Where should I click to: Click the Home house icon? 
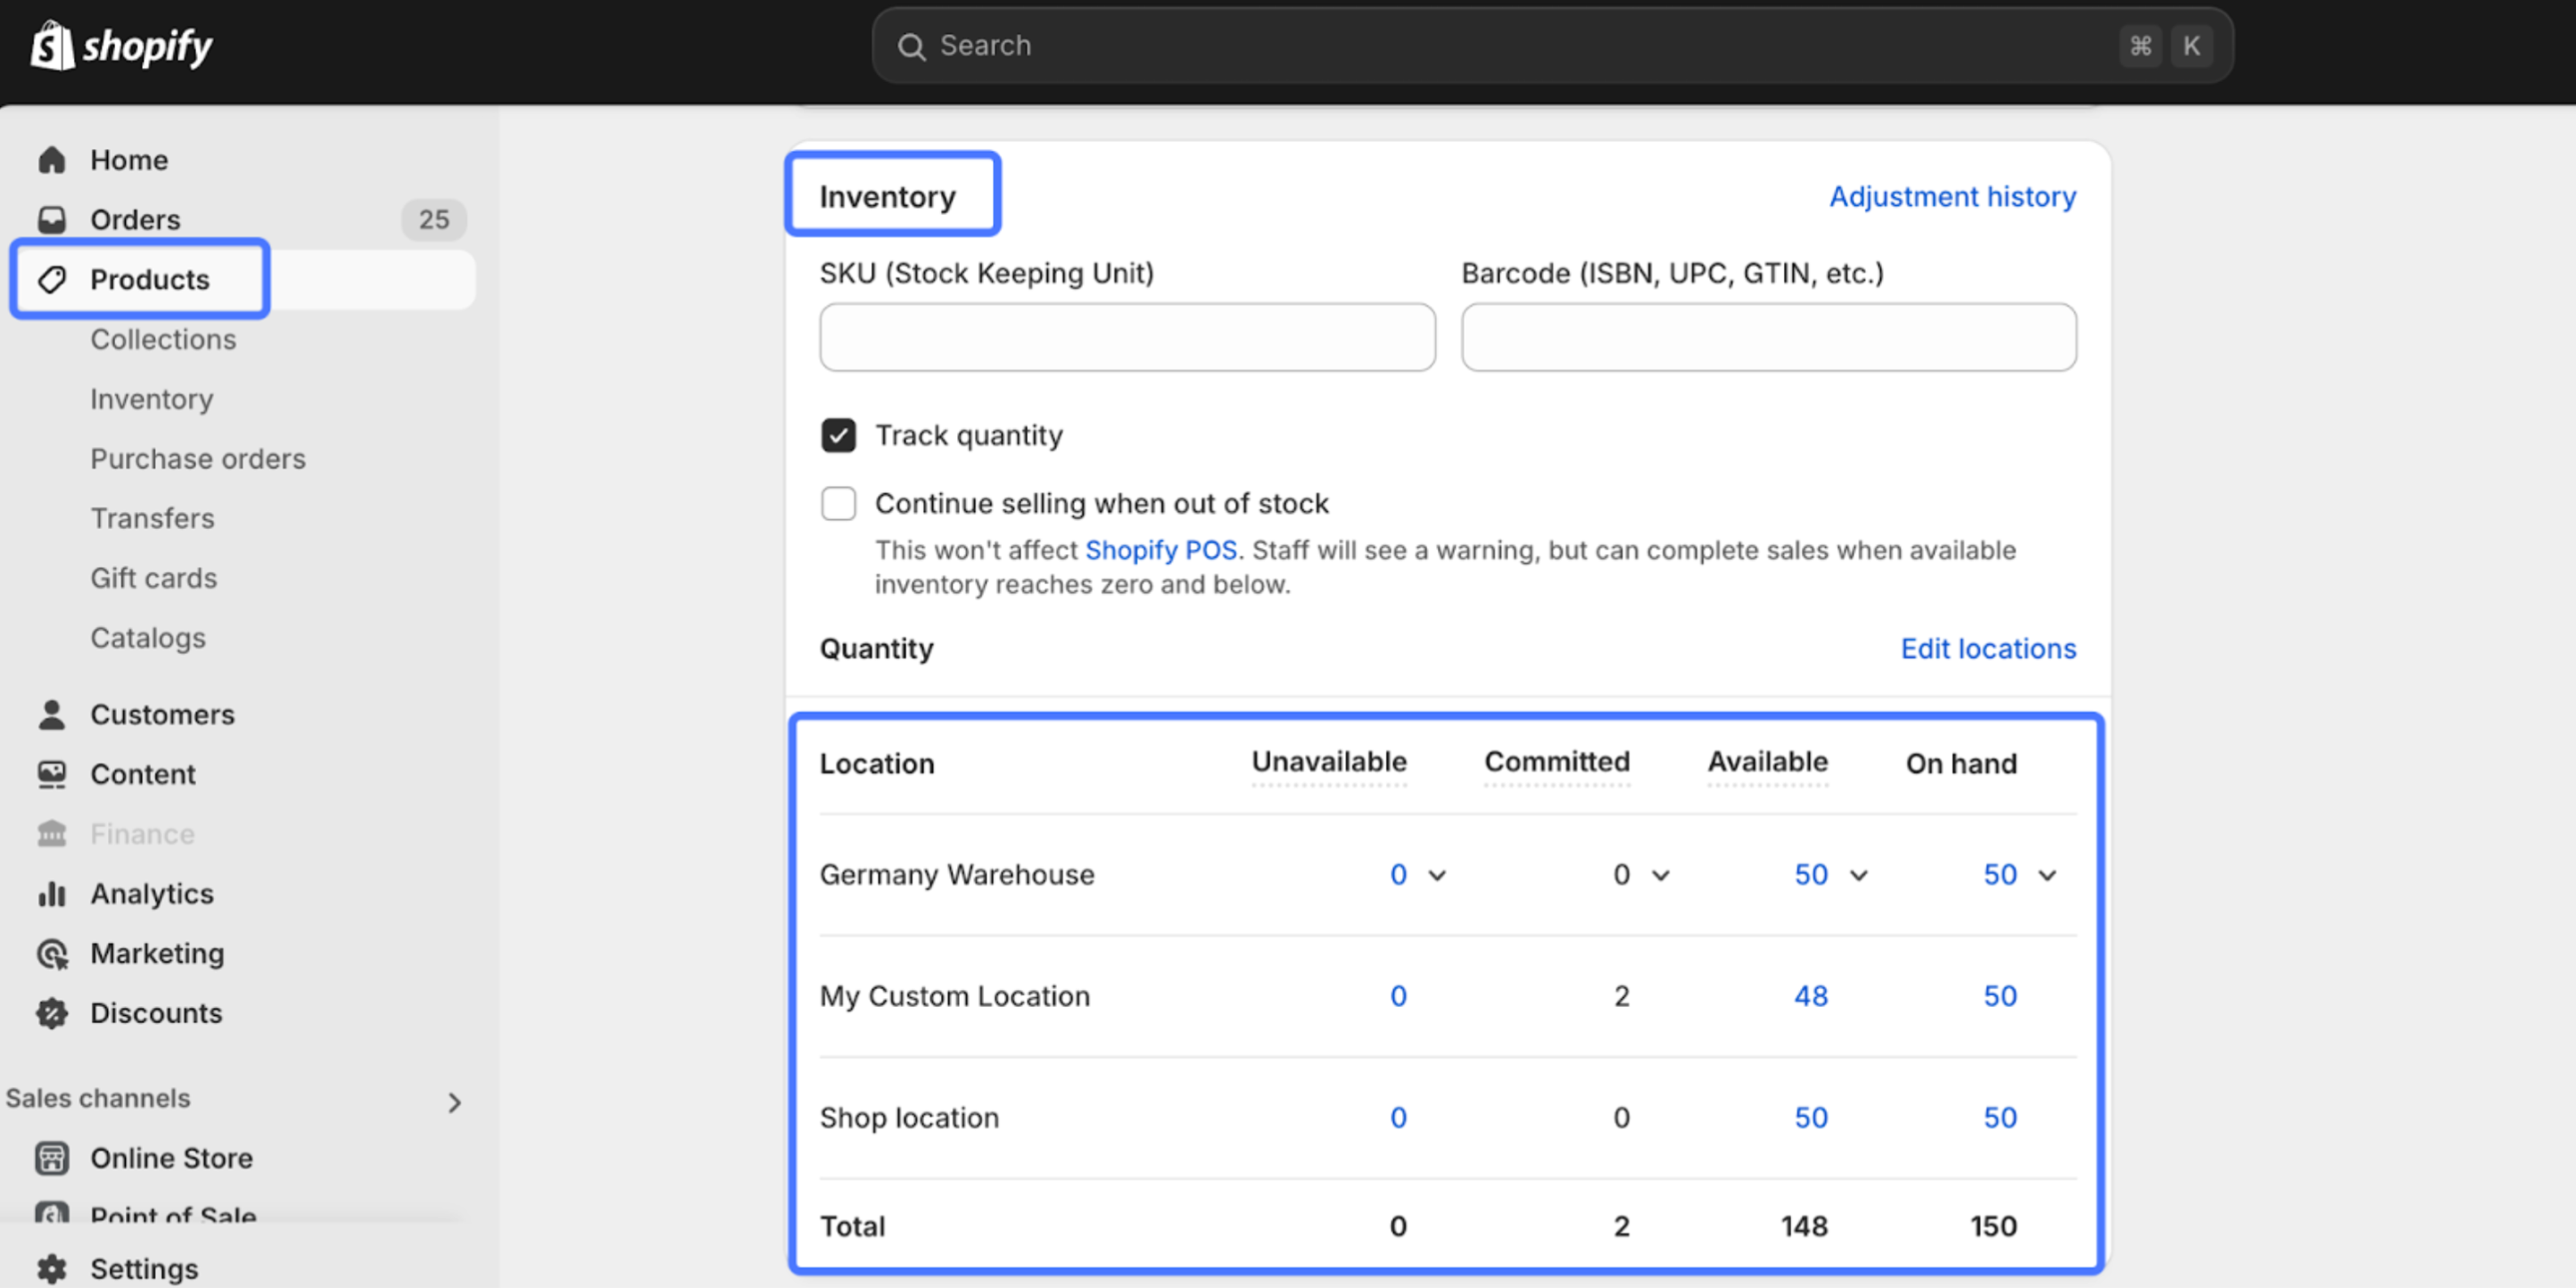click(x=52, y=160)
